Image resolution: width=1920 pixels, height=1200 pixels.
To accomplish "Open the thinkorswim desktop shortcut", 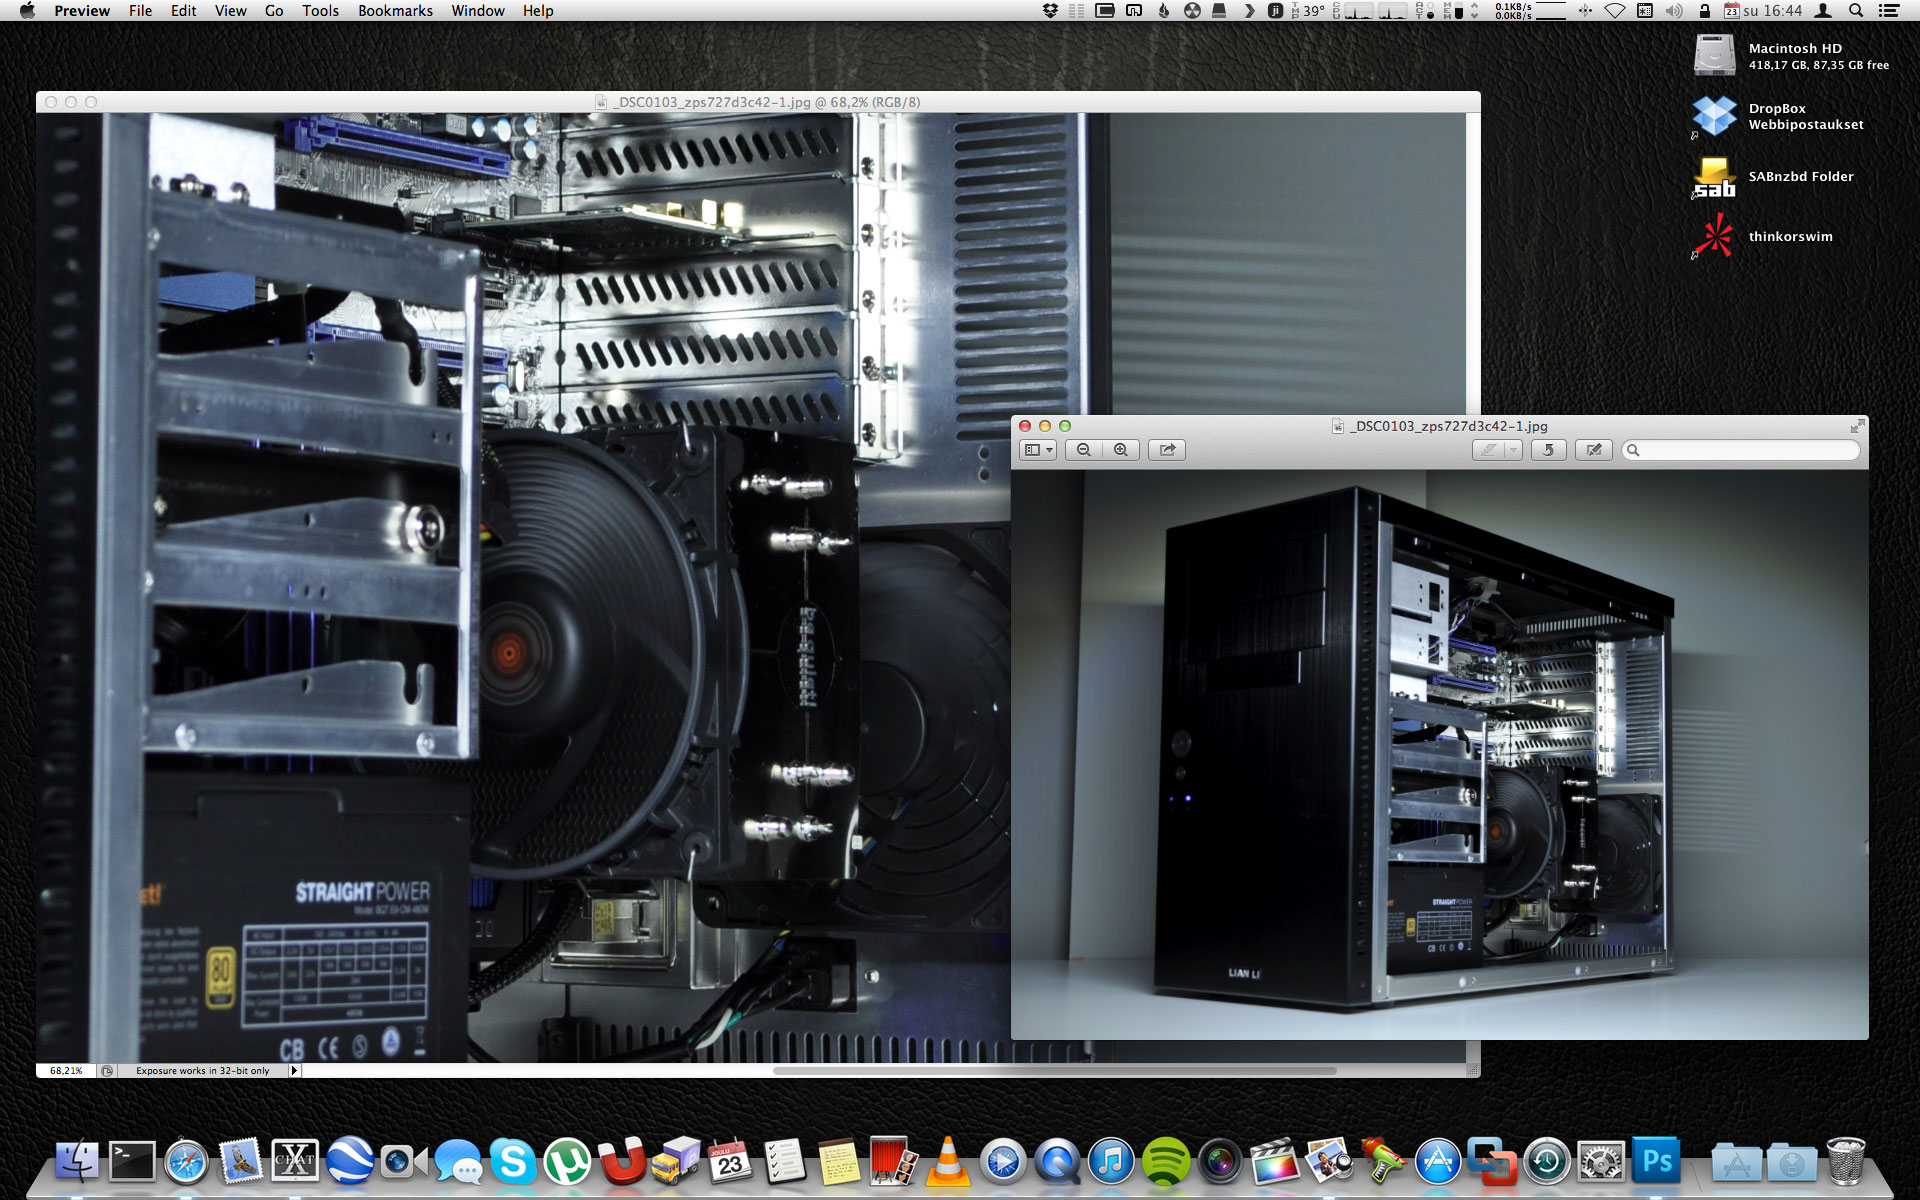I will pyautogui.click(x=1714, y=237).
